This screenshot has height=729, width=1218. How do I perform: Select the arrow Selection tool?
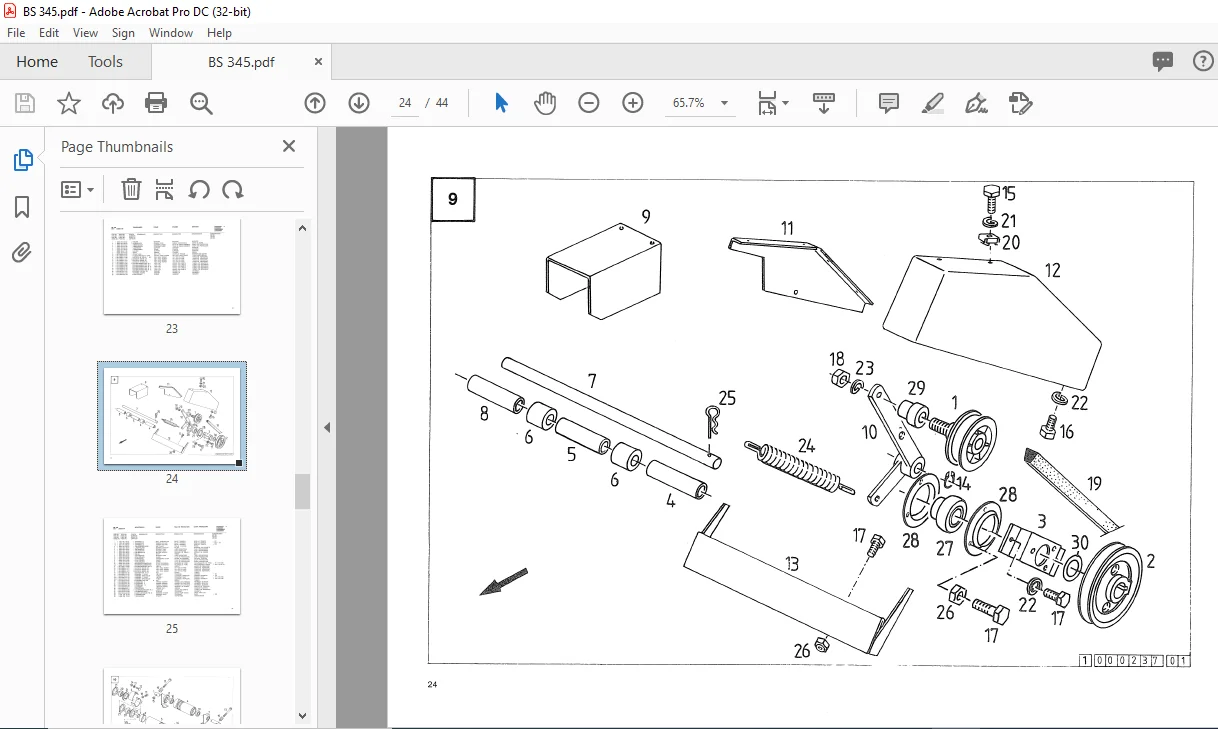pos(502,103)
